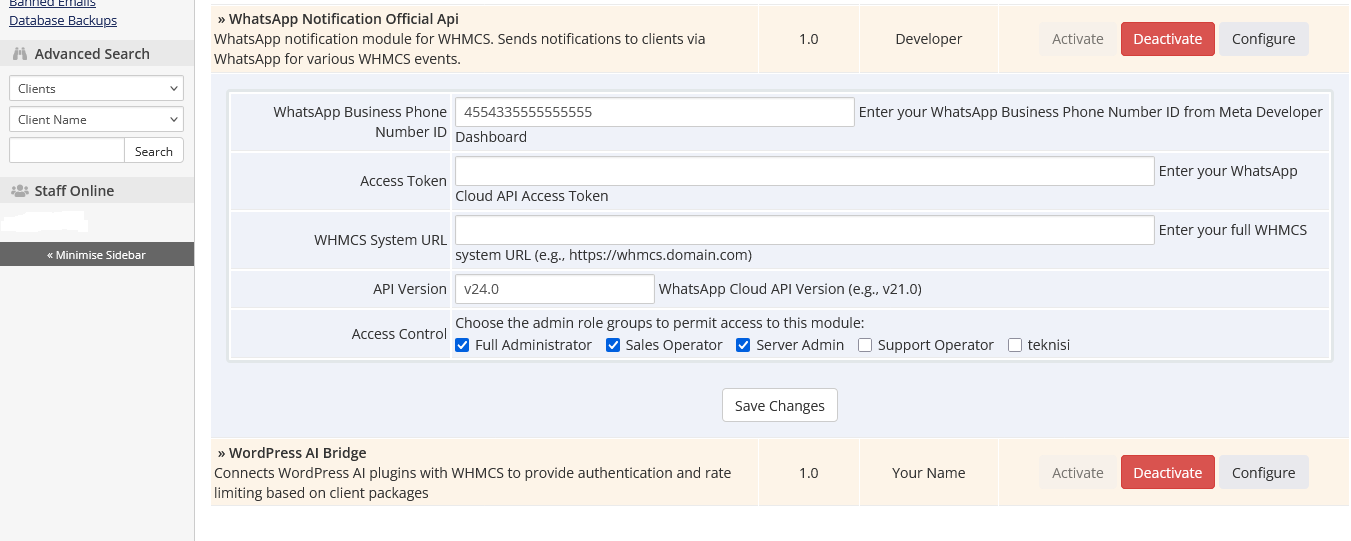
Task: Click the Your Name author text
Action: click(x=929, y=473)
